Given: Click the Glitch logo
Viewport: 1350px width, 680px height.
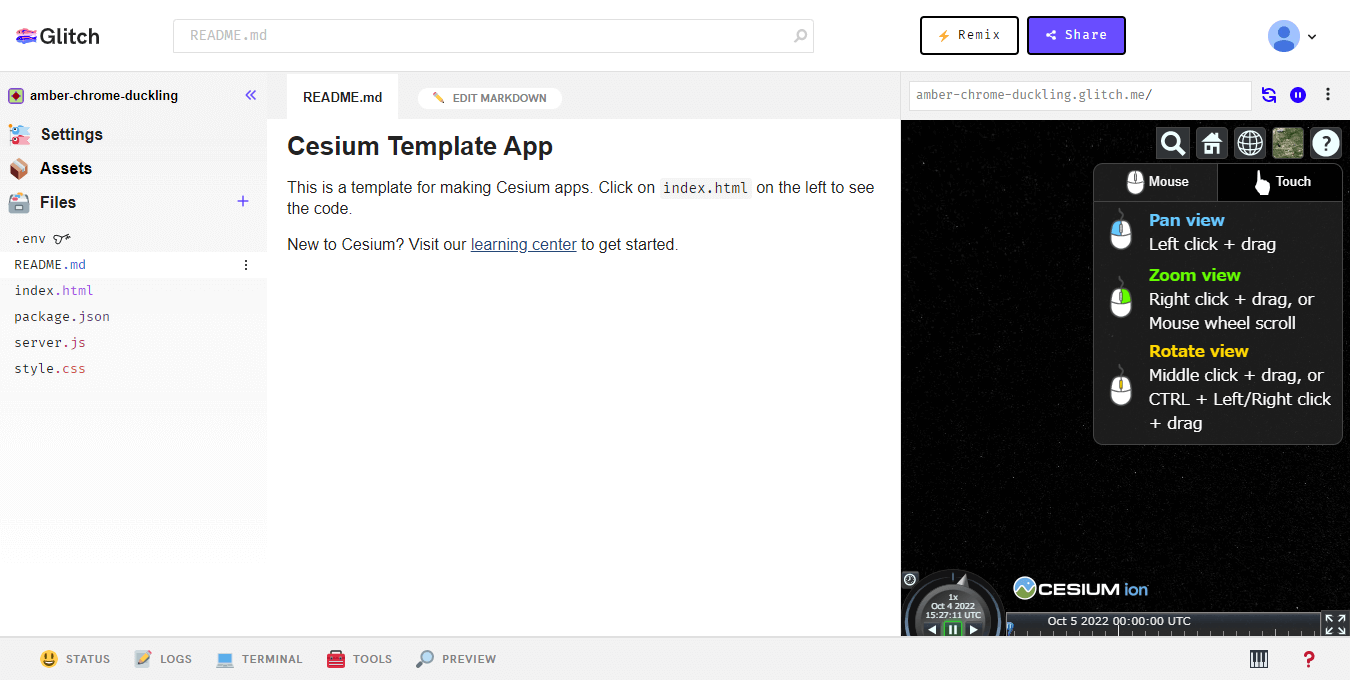Looking at the screenshot, I should (x=58, y=36).
